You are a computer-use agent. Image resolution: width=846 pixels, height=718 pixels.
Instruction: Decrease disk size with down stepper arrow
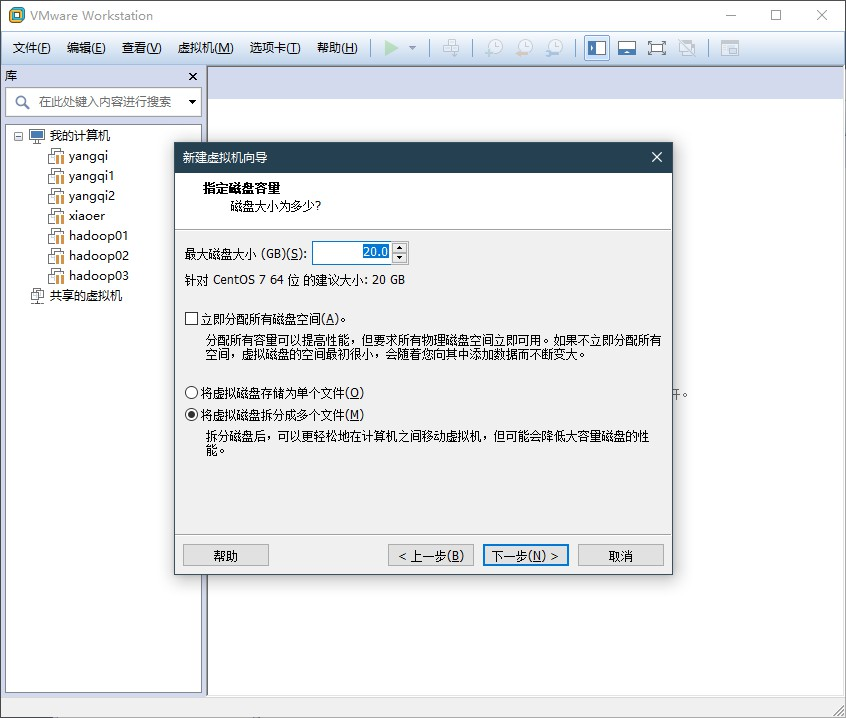point(400,258)
